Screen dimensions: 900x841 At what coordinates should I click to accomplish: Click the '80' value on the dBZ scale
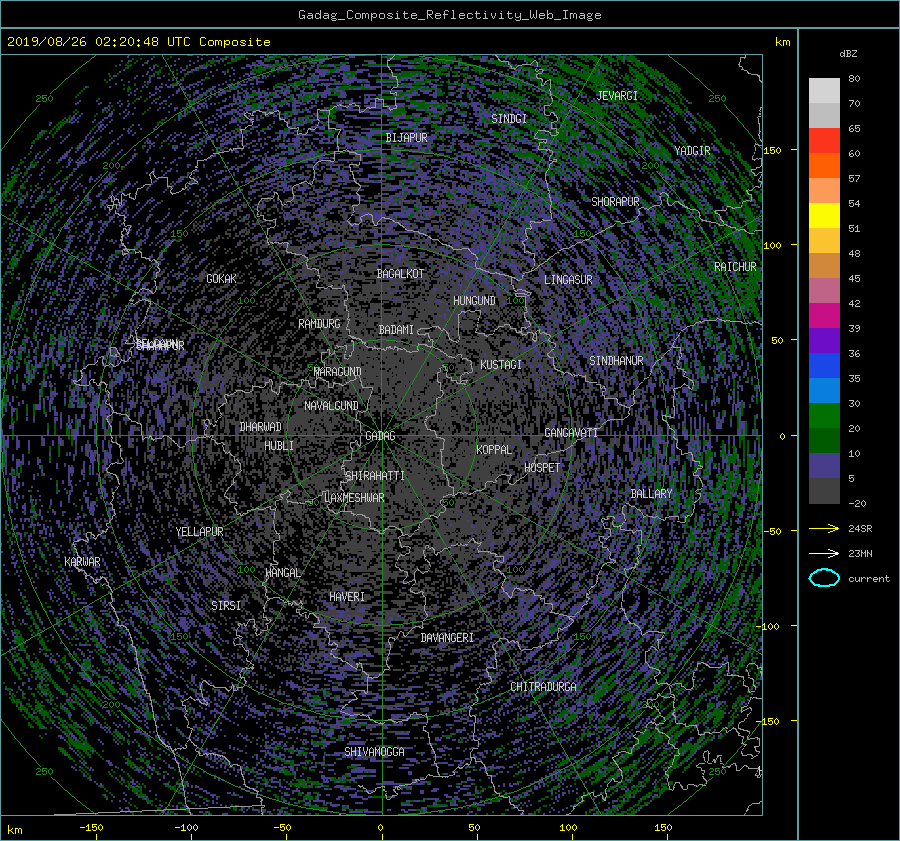[x=854, y=79]
